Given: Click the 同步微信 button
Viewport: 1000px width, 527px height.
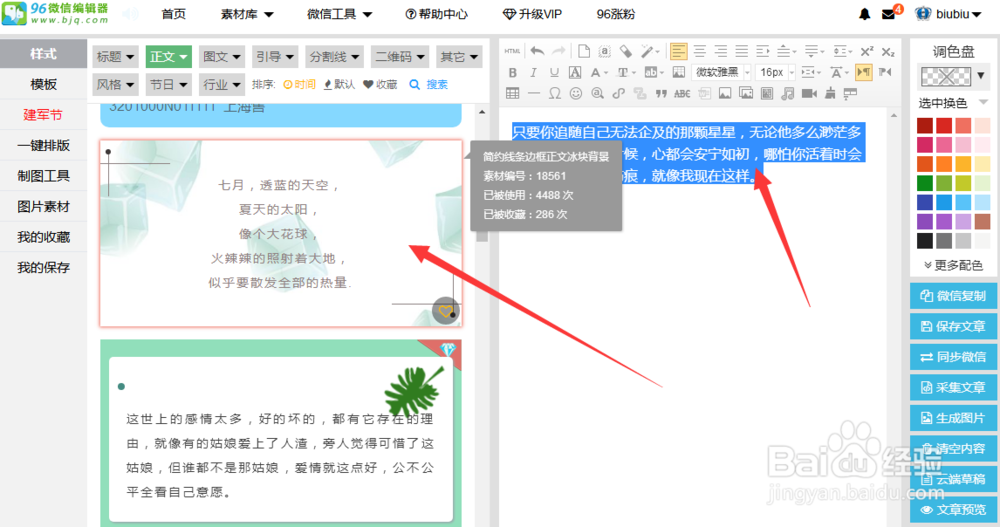Looking at the screenshot, I should (953, 357).
